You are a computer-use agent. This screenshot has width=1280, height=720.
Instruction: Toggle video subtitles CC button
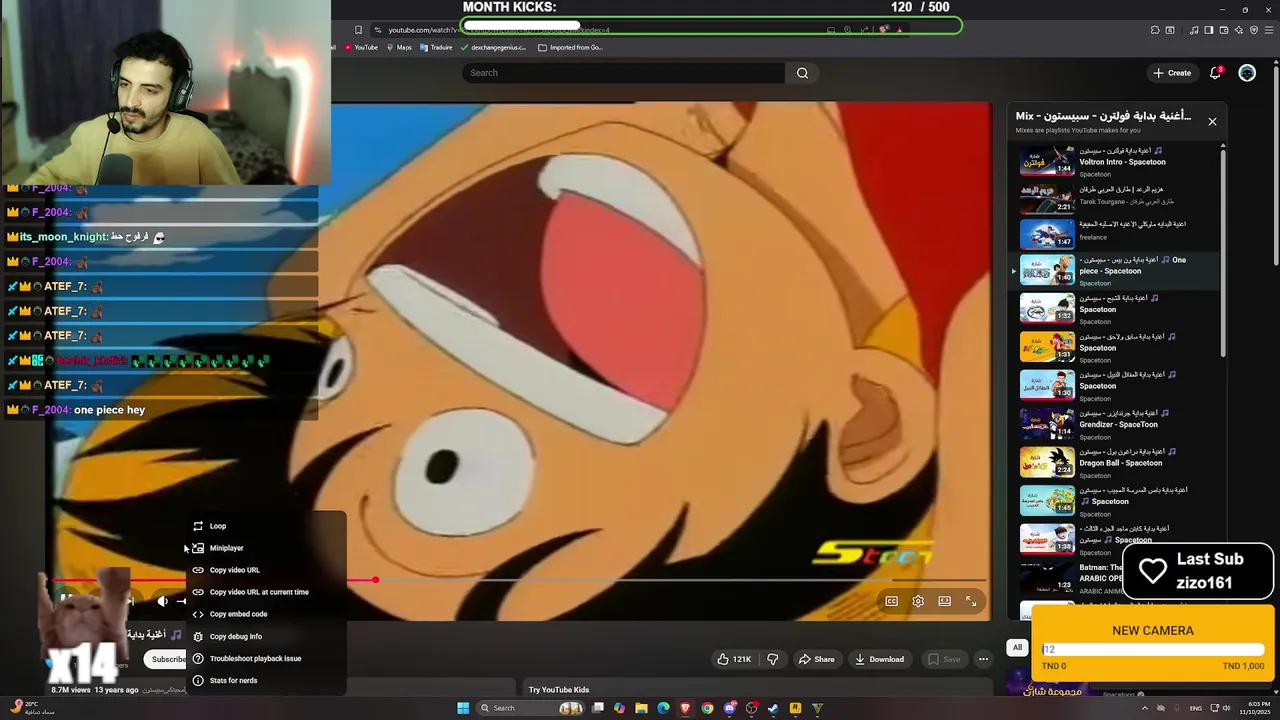coord(891,601)
